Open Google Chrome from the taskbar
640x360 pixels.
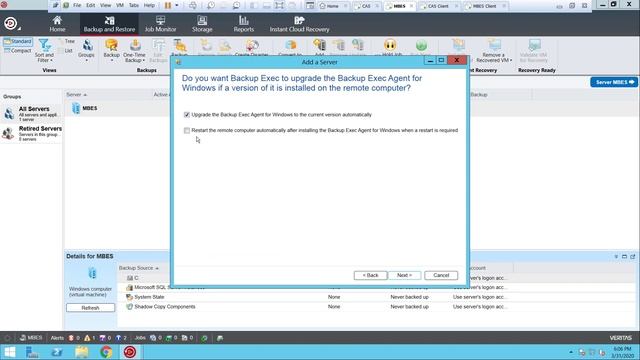106,352
